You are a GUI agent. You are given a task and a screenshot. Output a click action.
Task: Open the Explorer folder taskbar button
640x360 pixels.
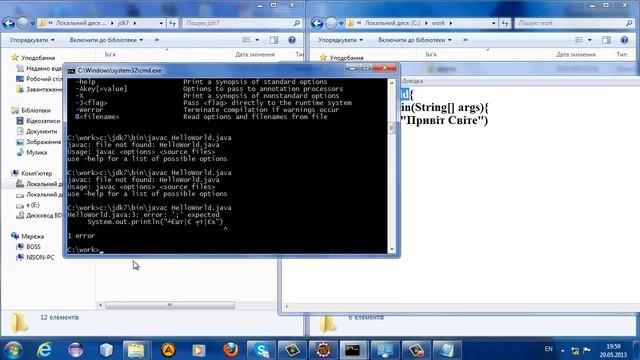coord(136,350)
